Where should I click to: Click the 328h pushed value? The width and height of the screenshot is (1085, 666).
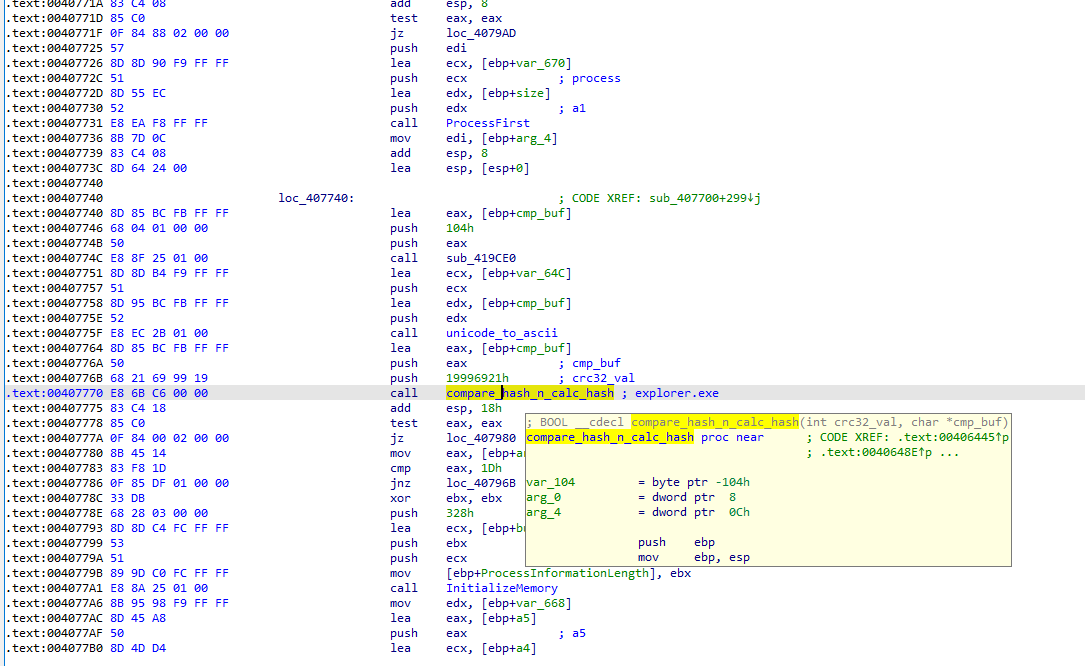tap(460, 513)
